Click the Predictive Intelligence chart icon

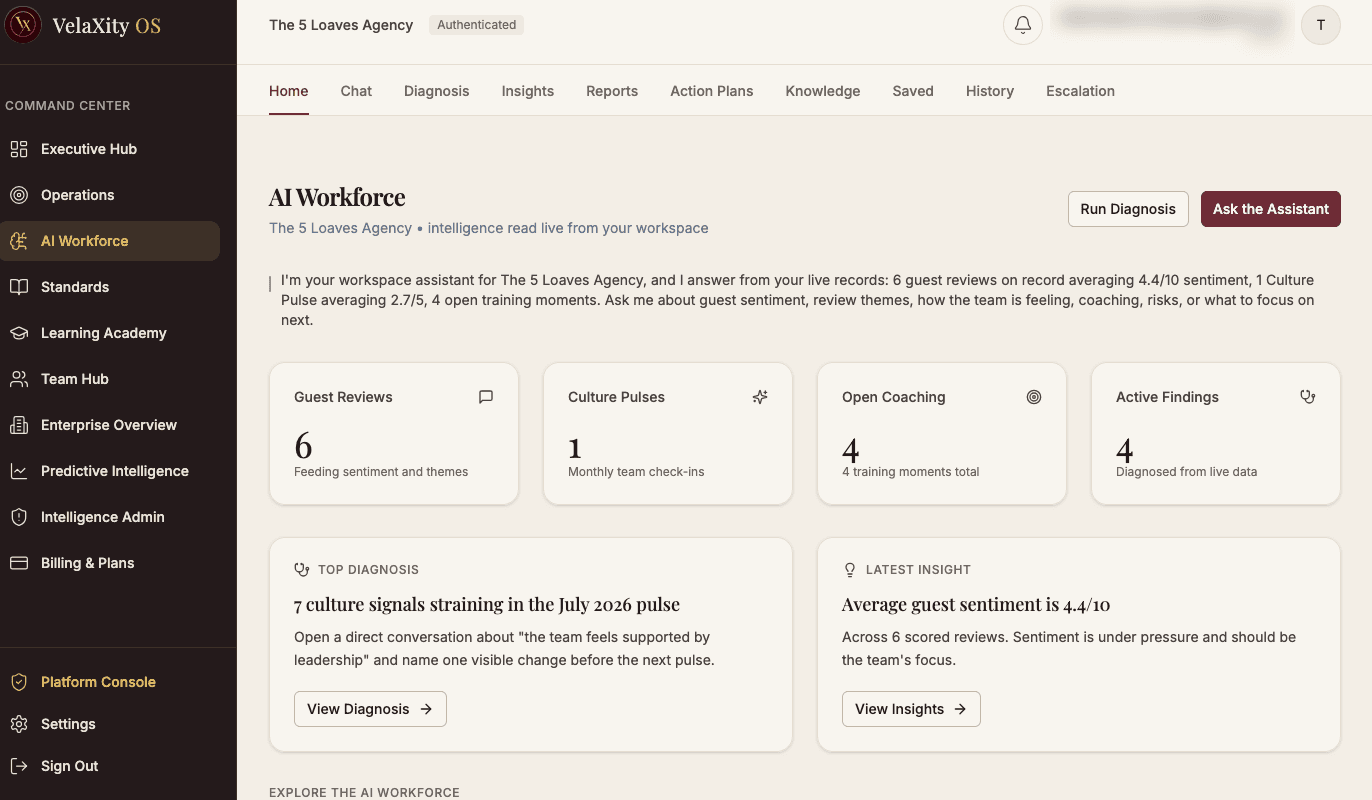click(18, 471)
